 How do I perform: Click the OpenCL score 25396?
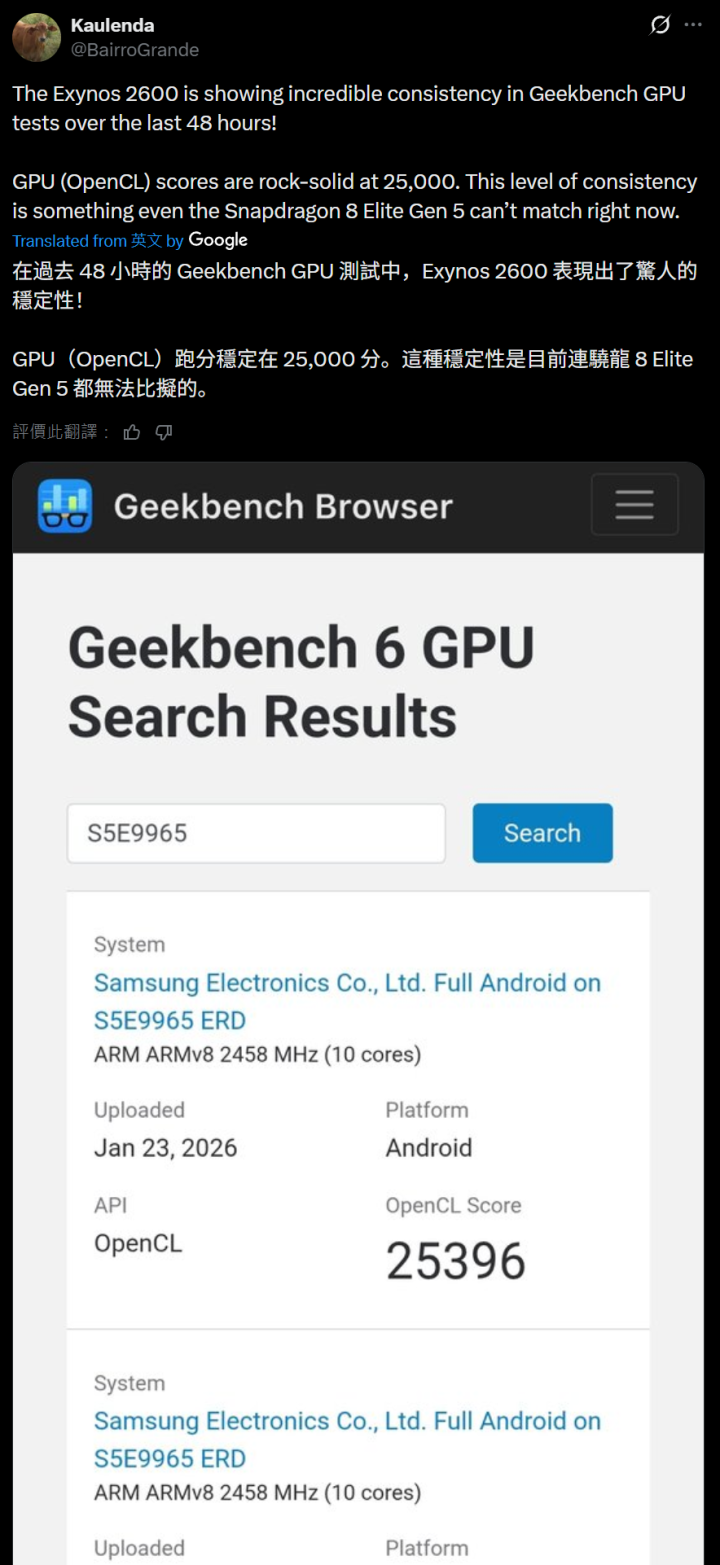tap(455, 1261)
